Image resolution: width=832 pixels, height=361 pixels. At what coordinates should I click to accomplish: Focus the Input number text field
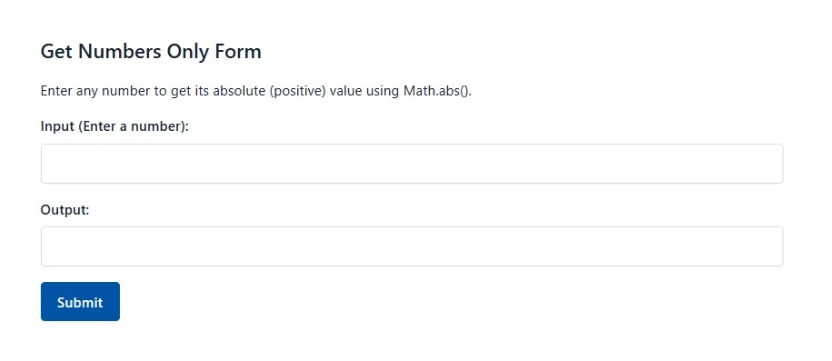(412, 164)
